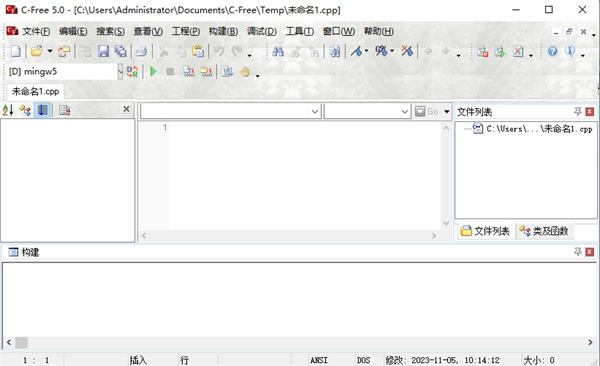Open the 工具(T) menu
The height and width of the screenshot is (366, 600).
300,31
